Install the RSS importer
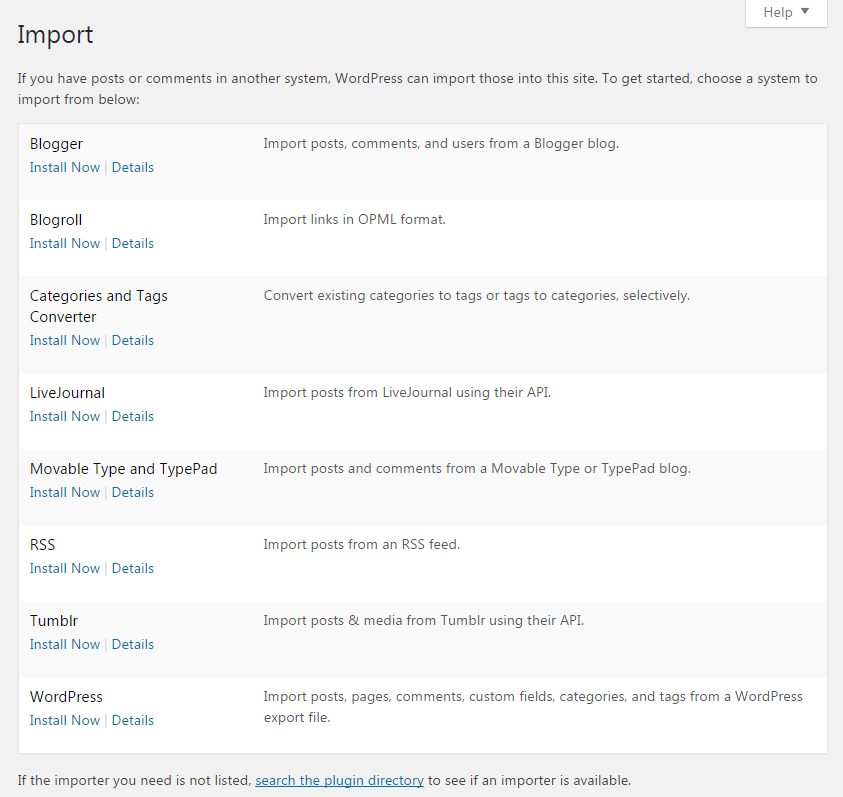The height and width of the screenshot is (797, 843). [64, 568]
